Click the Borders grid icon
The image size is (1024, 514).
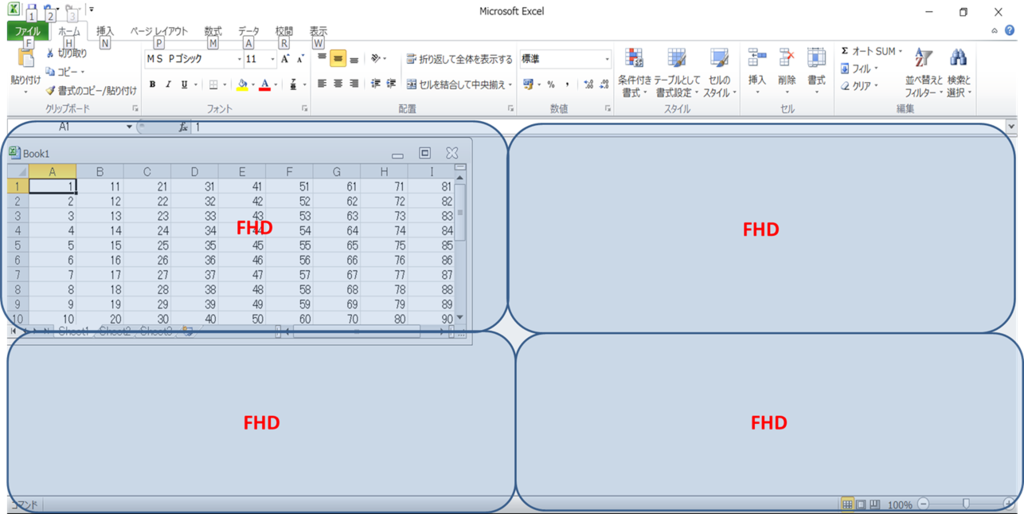pyautogui.click(x=213, y=84)
